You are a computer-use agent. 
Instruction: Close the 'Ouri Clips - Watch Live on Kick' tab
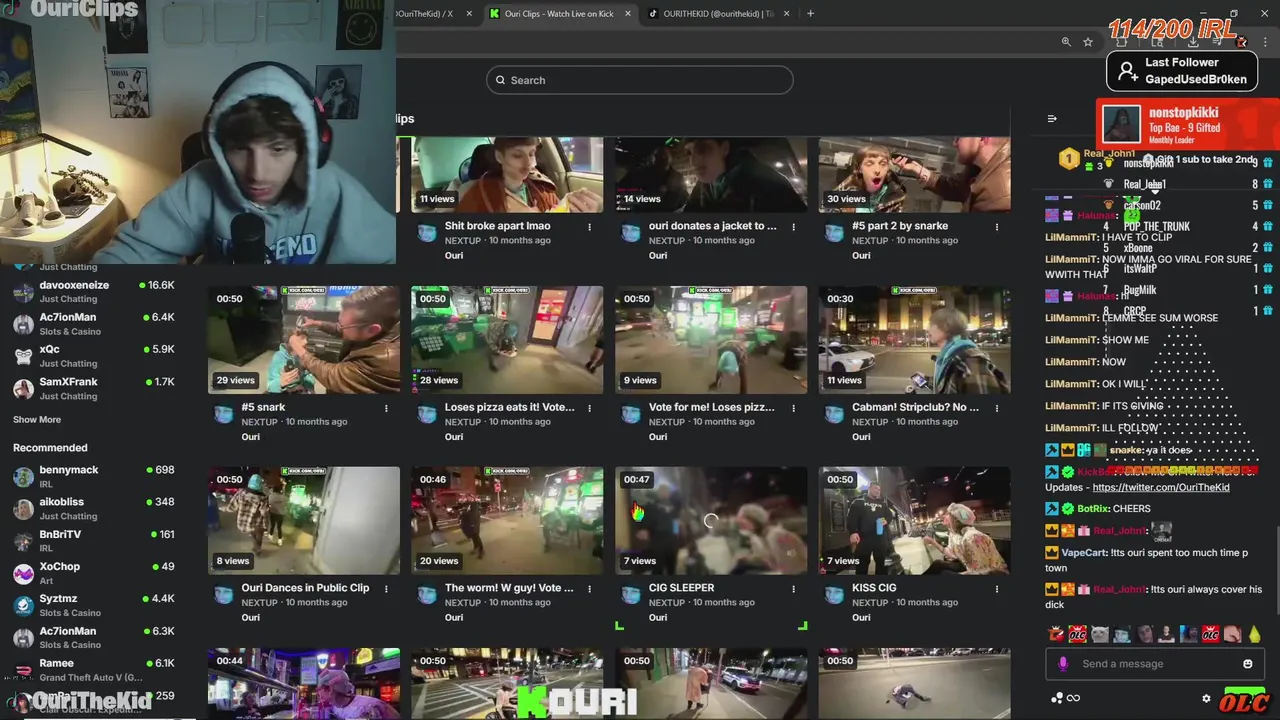point(628,13)
